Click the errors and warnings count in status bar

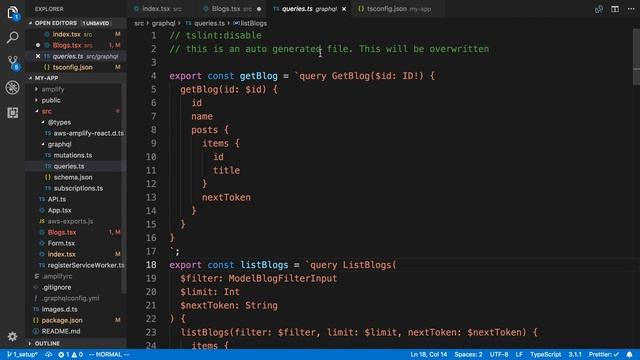click(x=70, y=354)
